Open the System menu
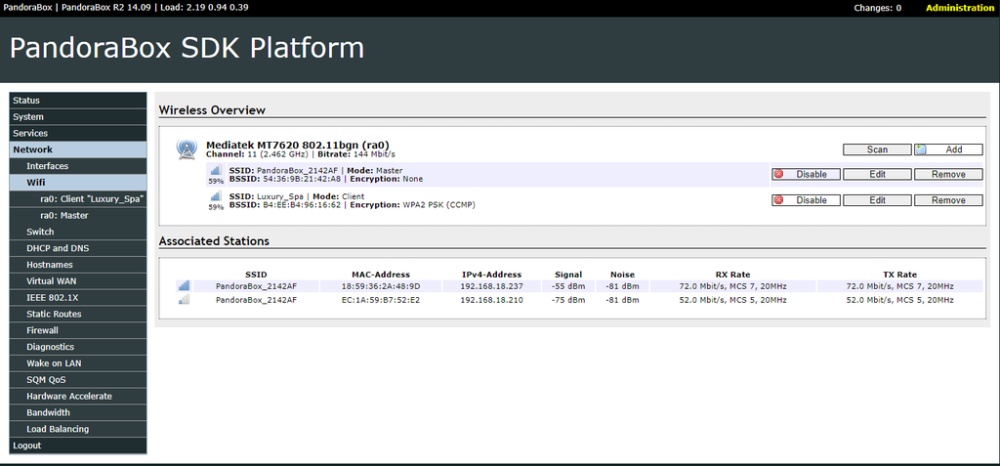The image size is (1000, 466). [78, 117]
